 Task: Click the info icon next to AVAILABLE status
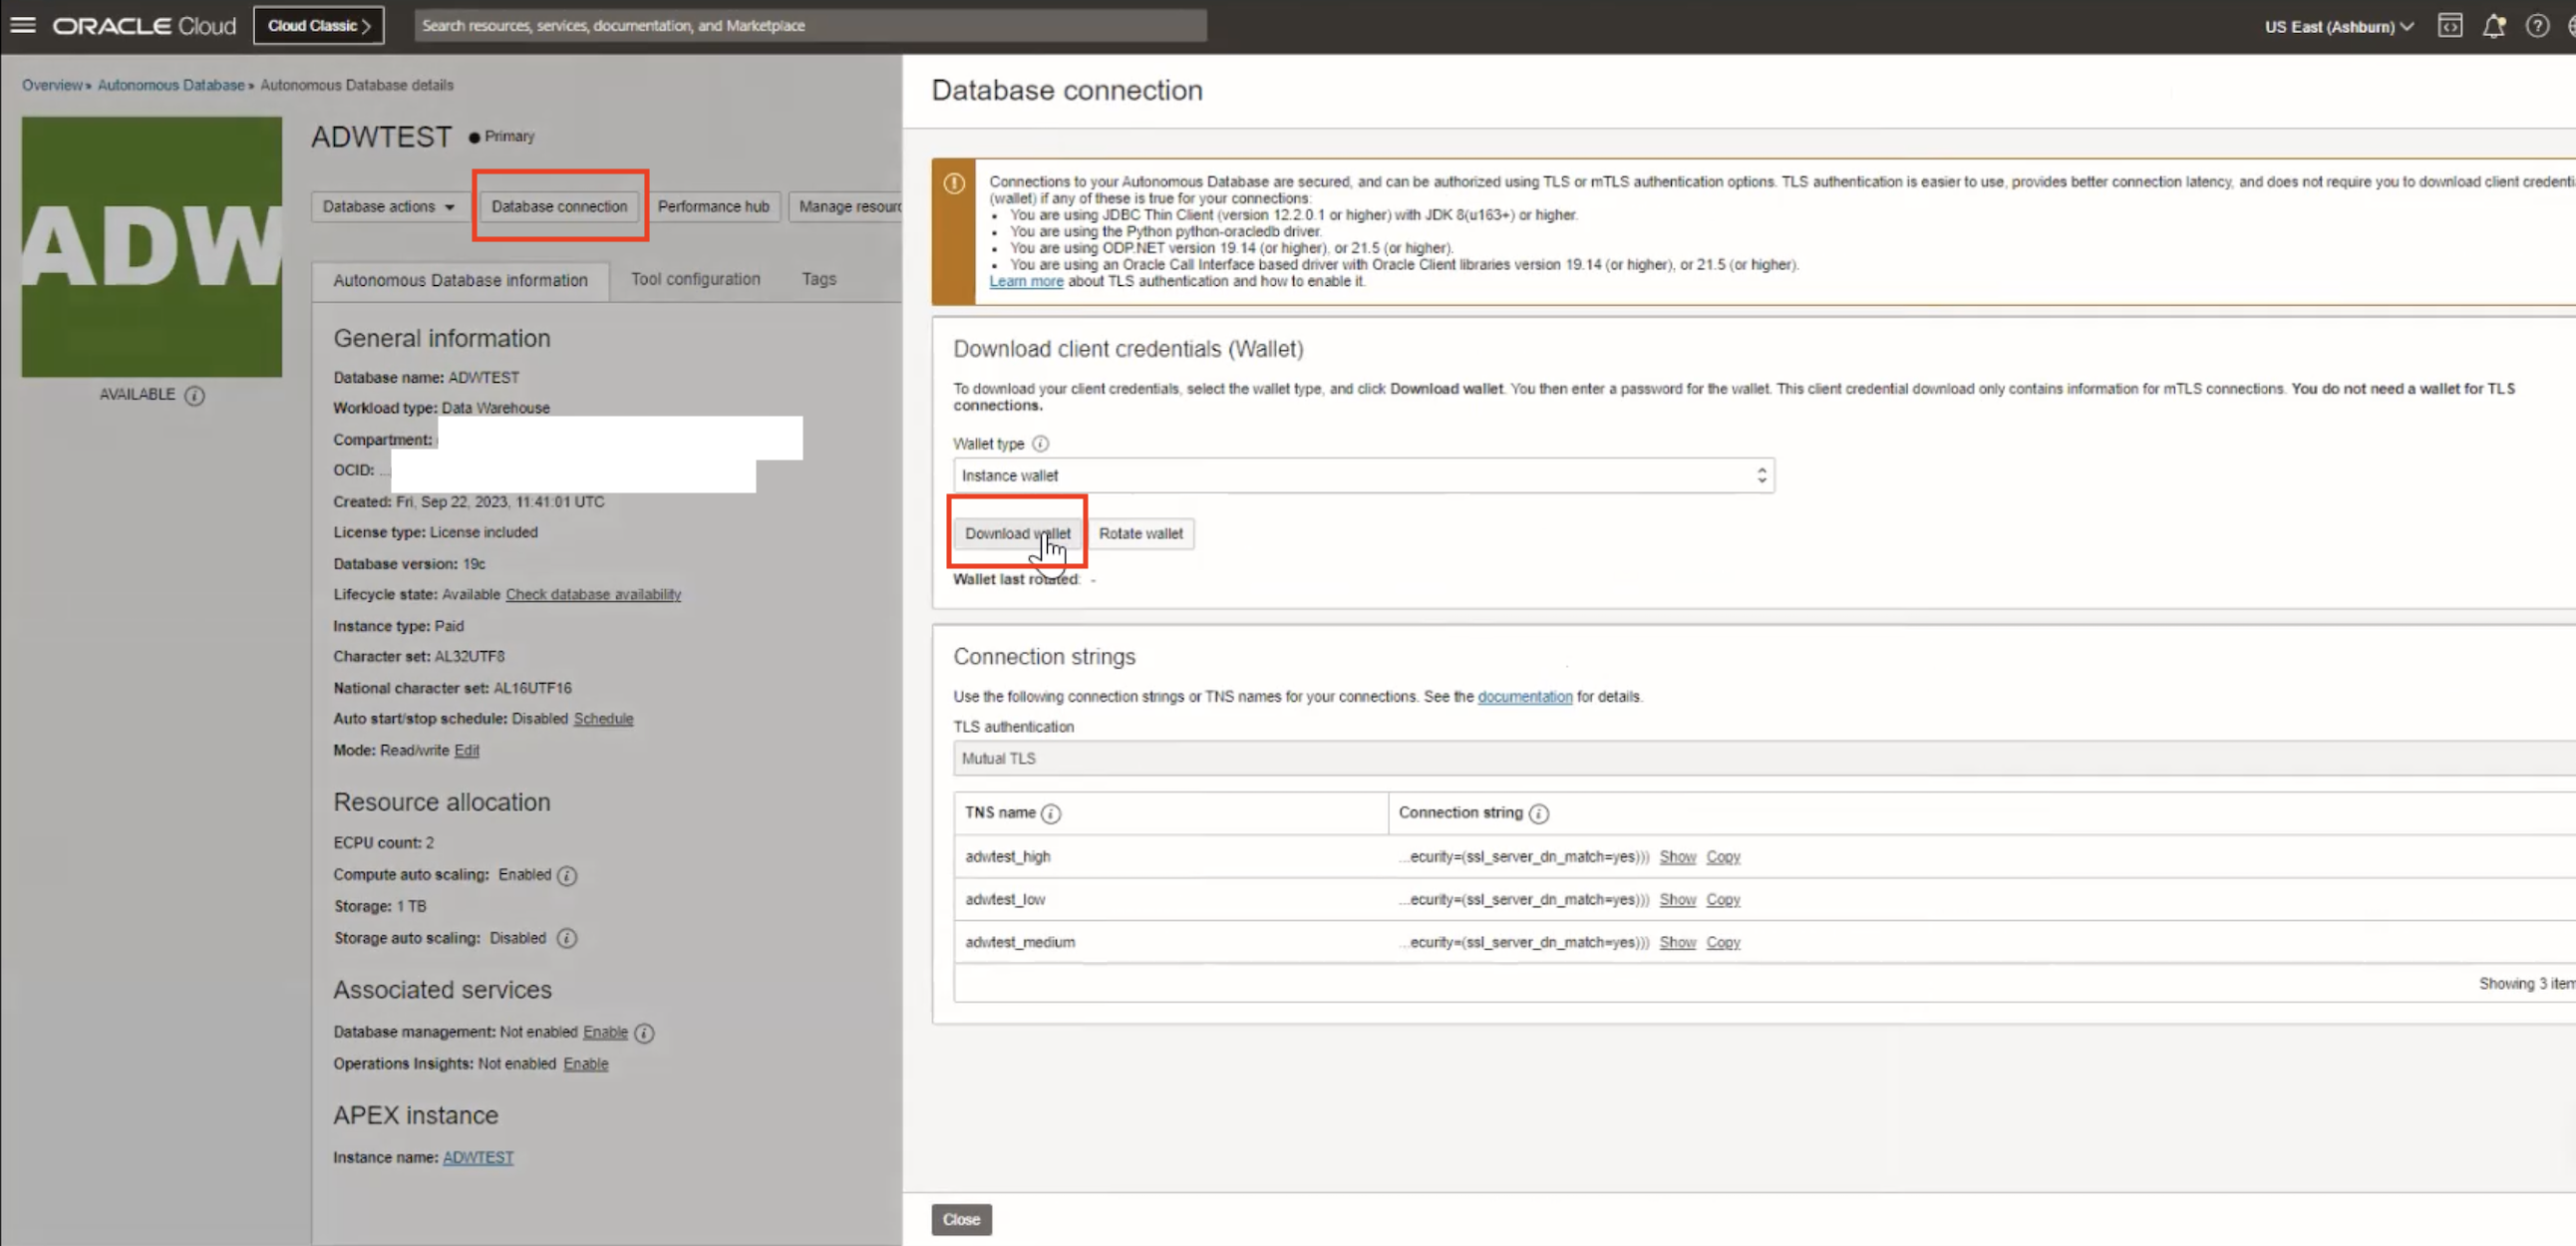coord(195,395)
